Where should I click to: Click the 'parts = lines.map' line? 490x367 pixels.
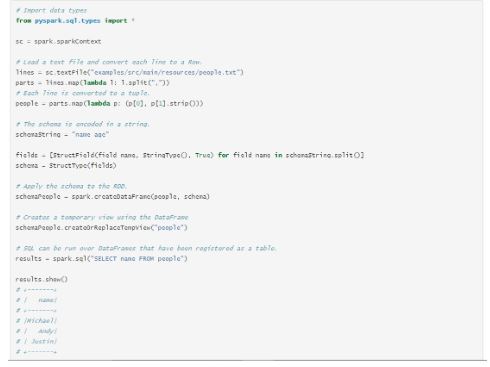(93, 83)
